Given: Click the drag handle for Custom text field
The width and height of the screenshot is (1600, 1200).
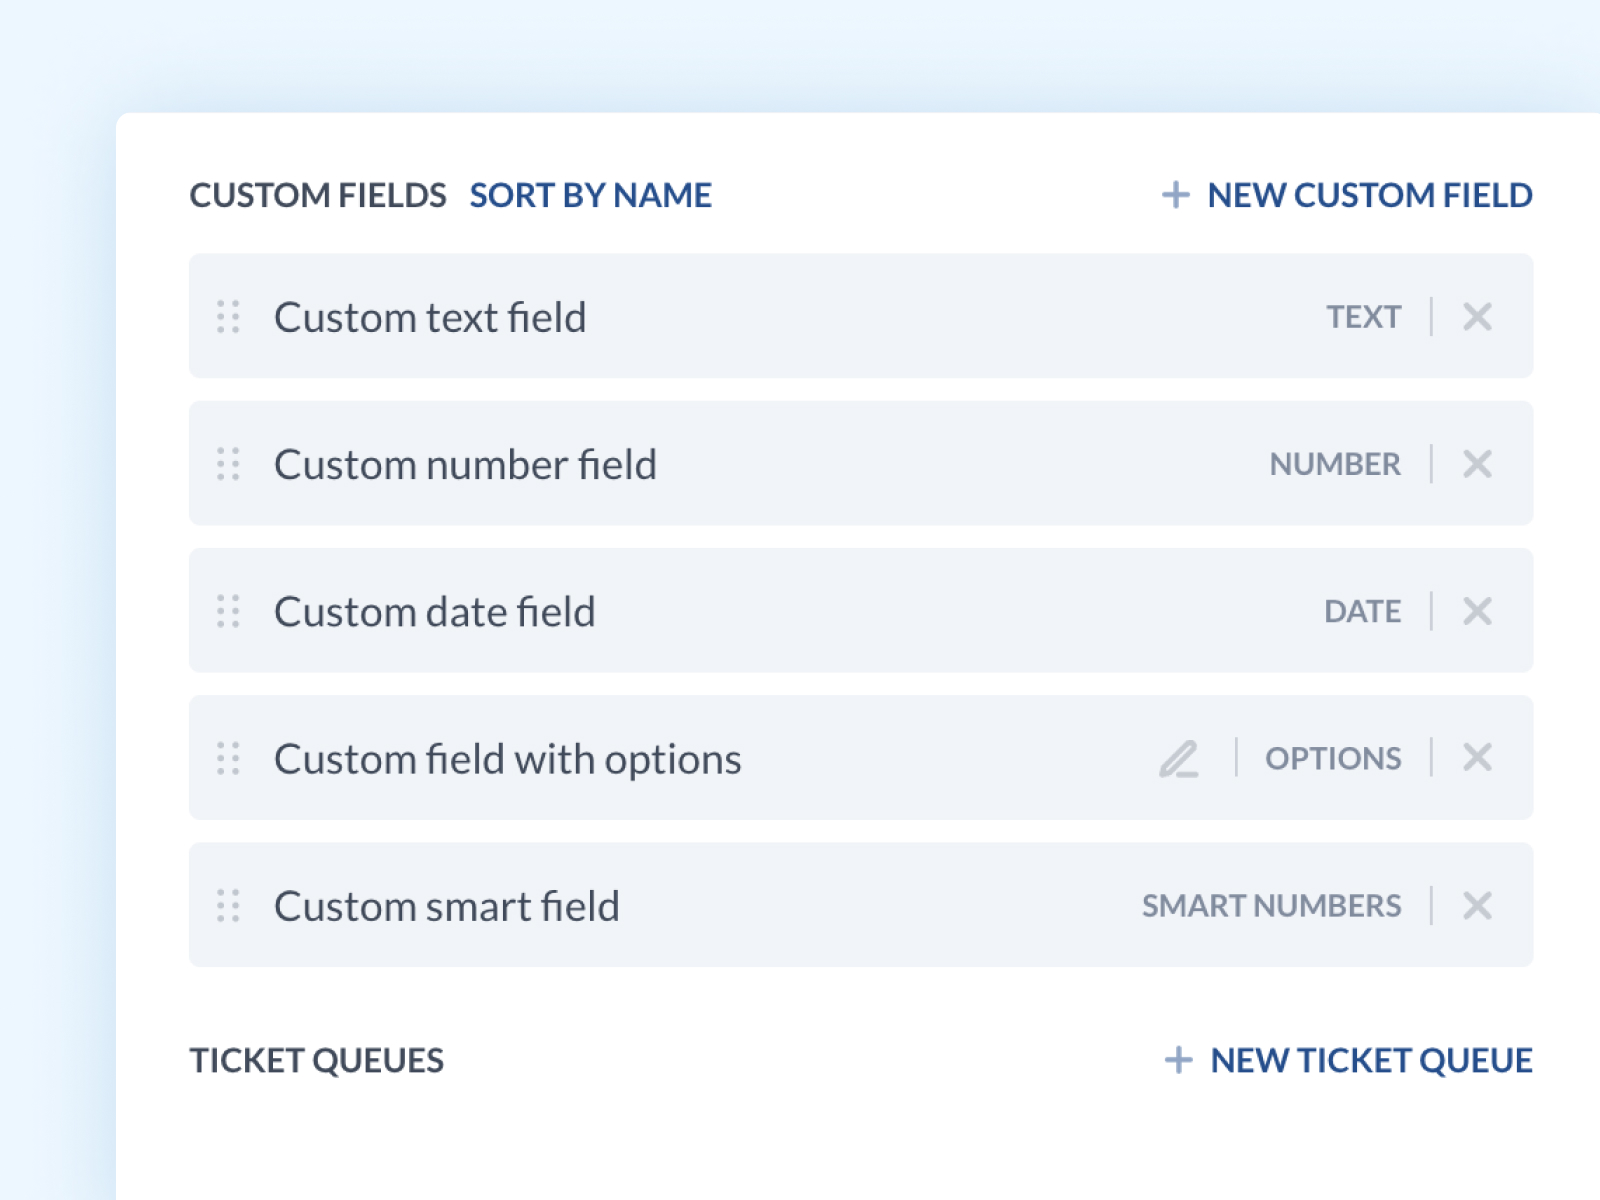Looking at the screenshot, I should 228,317.
